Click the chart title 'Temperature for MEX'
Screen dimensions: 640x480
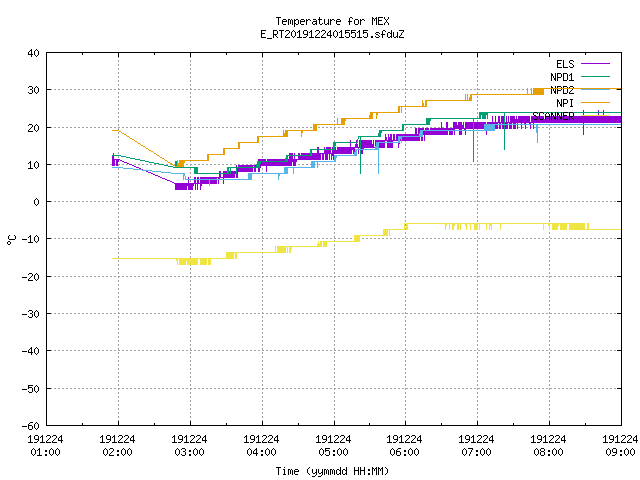tap(332, 21)
